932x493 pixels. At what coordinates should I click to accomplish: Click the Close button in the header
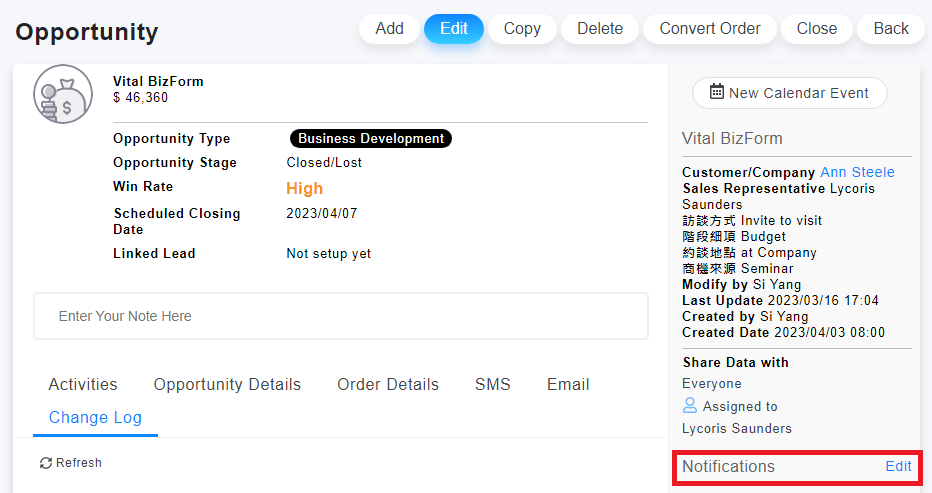click(x=816, y=29)
